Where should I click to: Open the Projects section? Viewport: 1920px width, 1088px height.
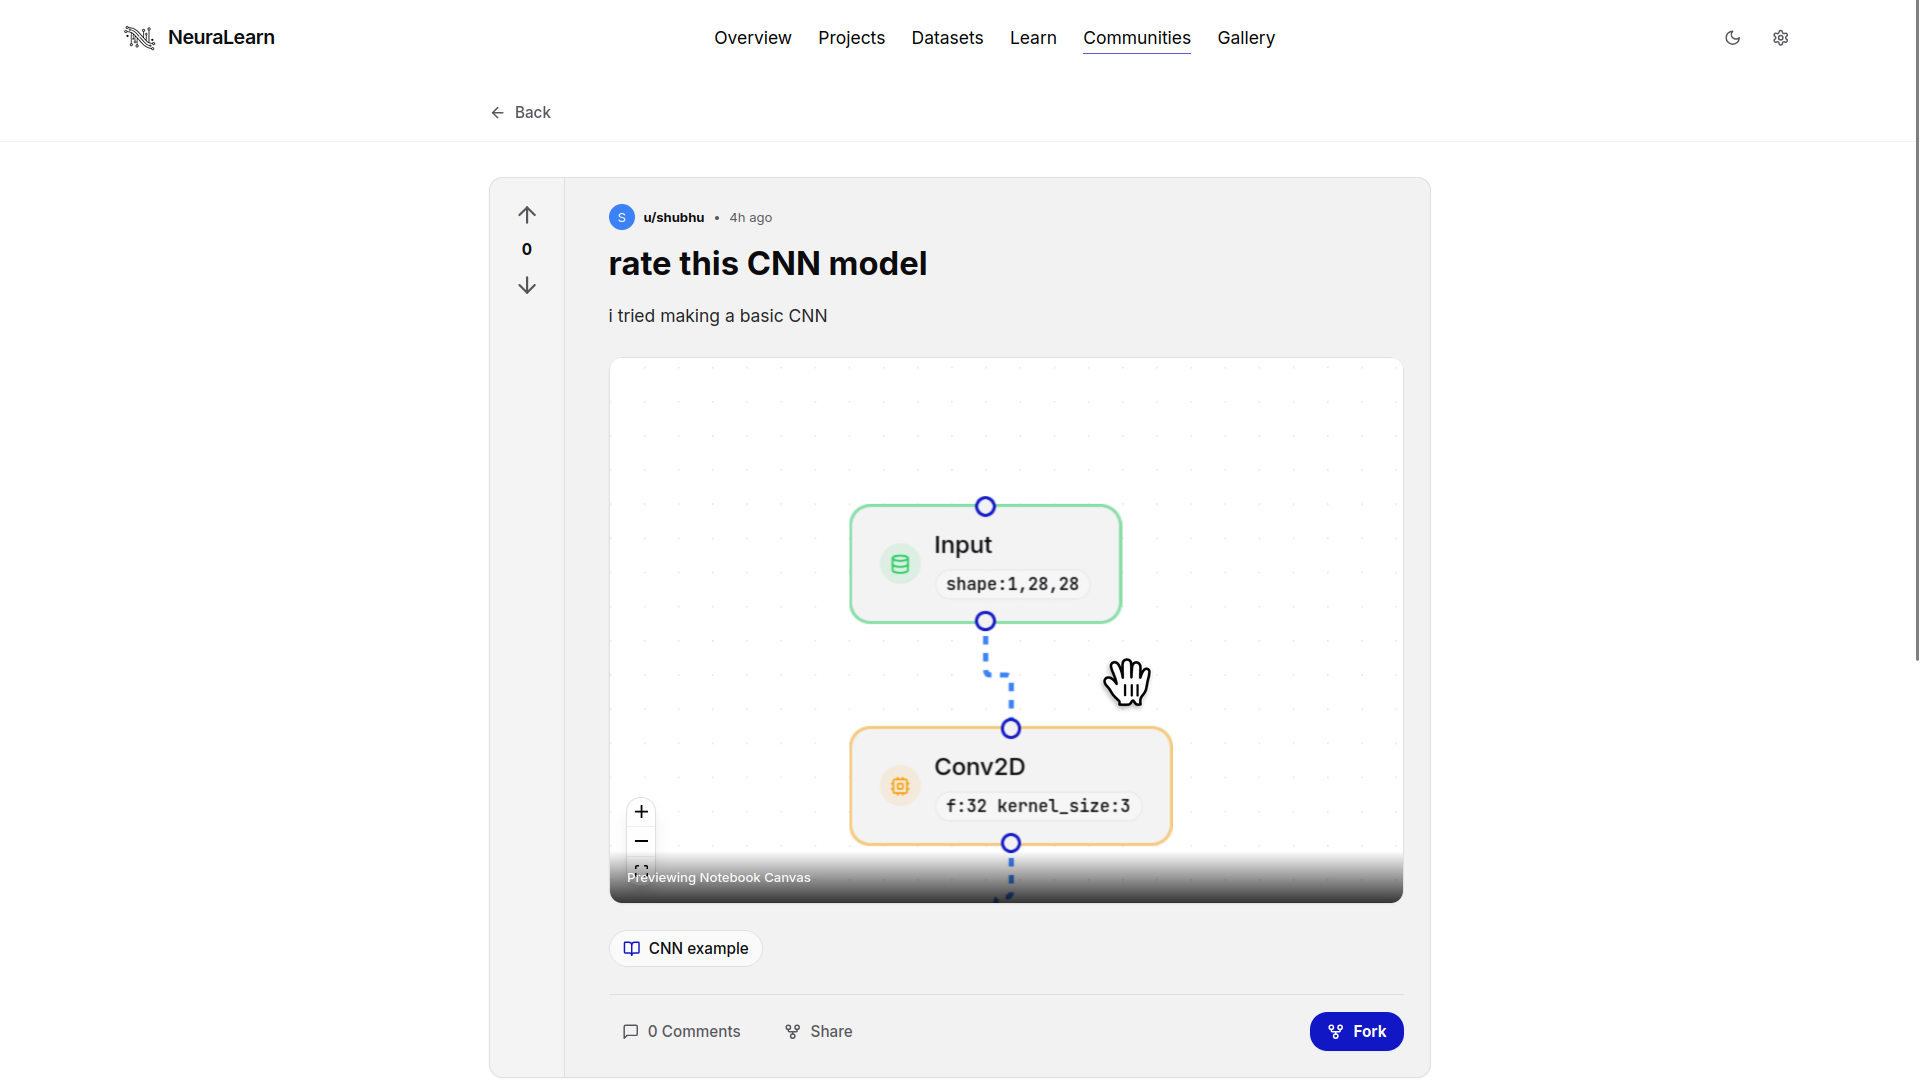pyautogui.click(x=851, y=38)
